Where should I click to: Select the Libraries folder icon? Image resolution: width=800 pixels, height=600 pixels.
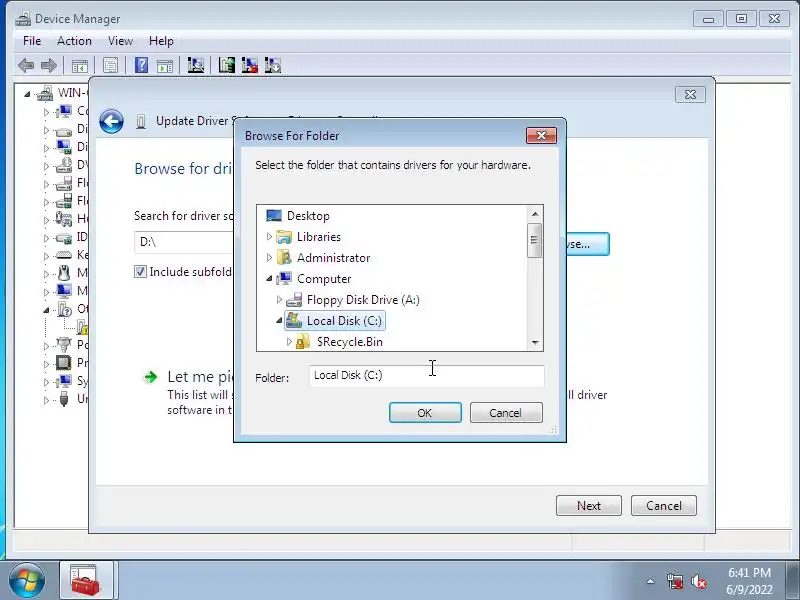pos(284,237)
